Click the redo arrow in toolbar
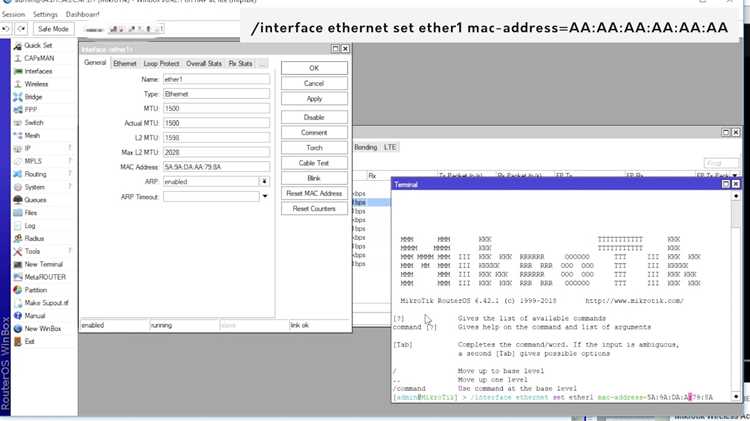This screenshot has height=421, width=750. [22, 29]
